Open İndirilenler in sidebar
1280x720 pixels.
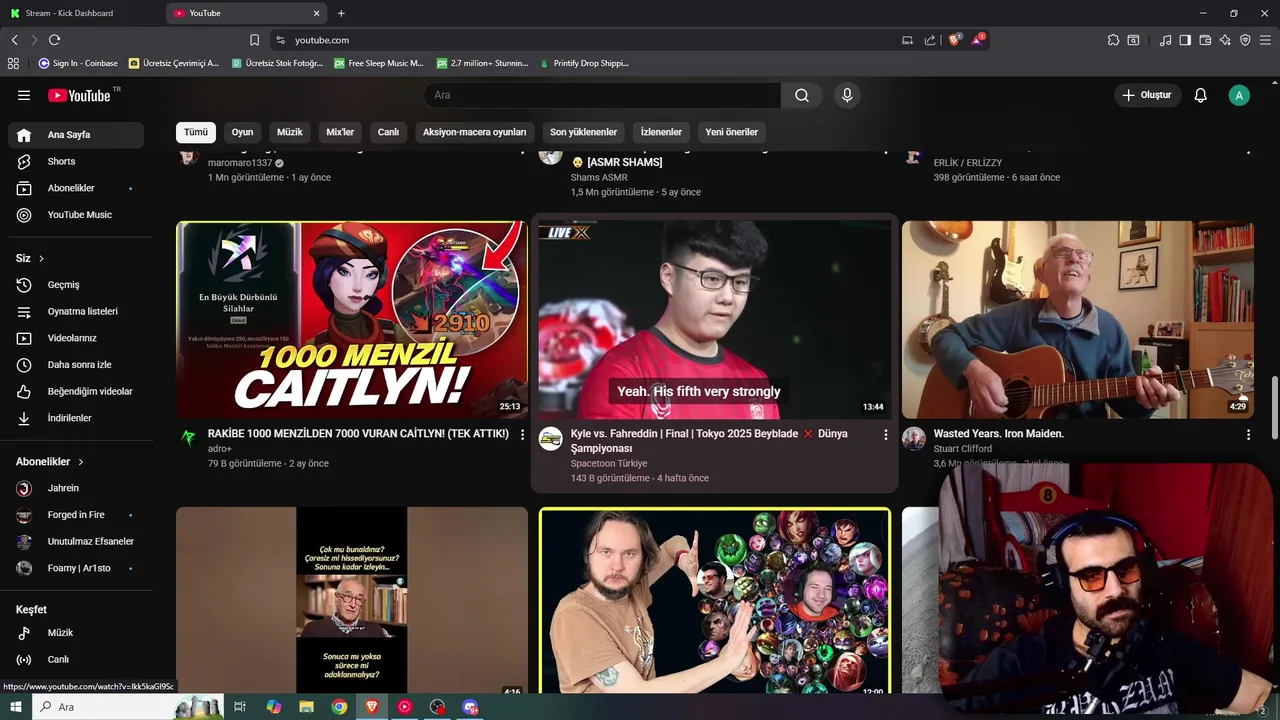[76, 418]
